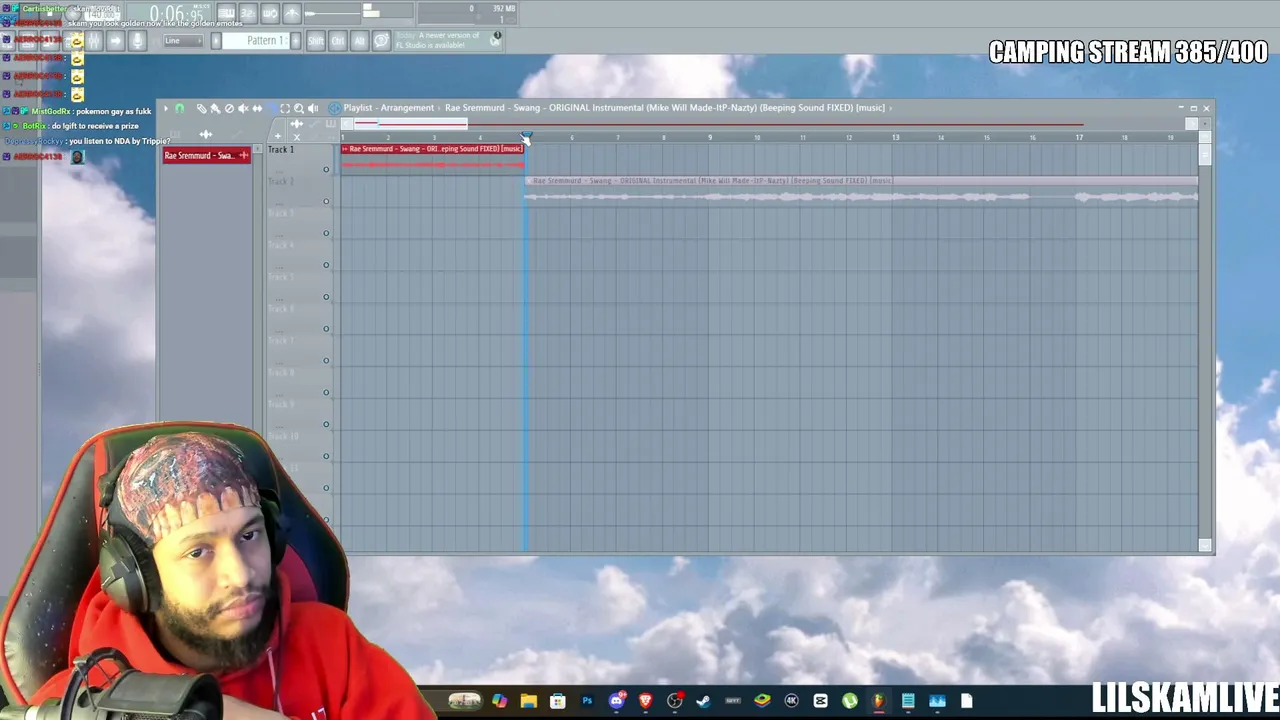
Task: Toggle the Track 5 mute switch
Action: 326,297
